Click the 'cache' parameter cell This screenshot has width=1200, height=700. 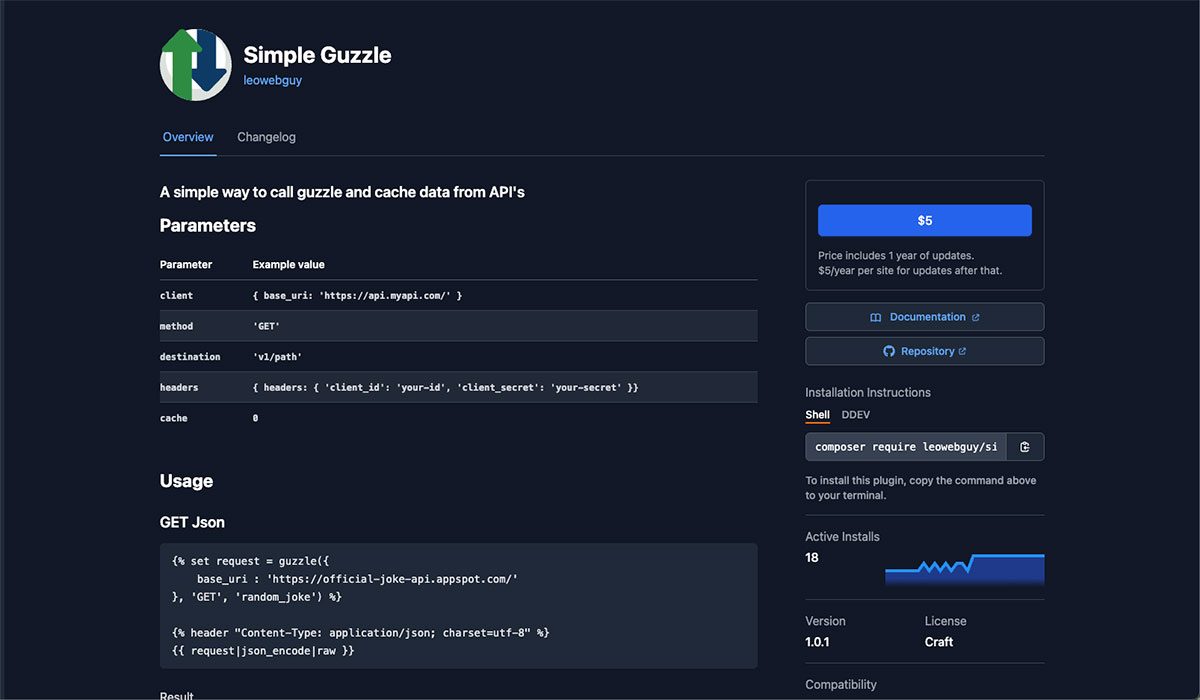coord(174,418)
